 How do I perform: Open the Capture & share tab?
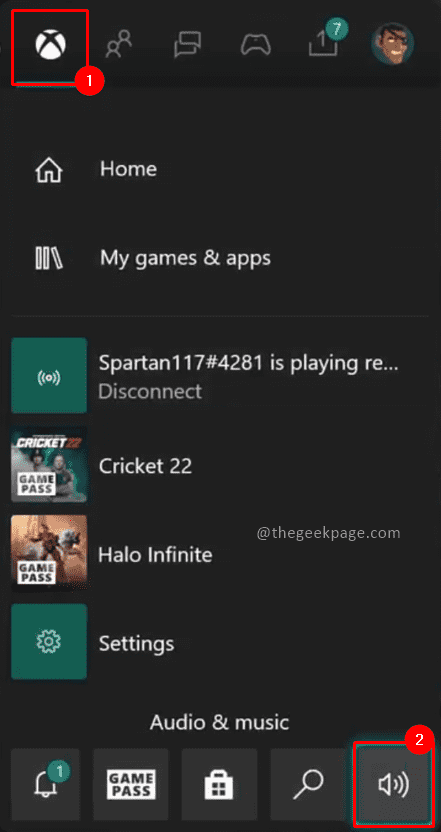click(x=325, y=41)
